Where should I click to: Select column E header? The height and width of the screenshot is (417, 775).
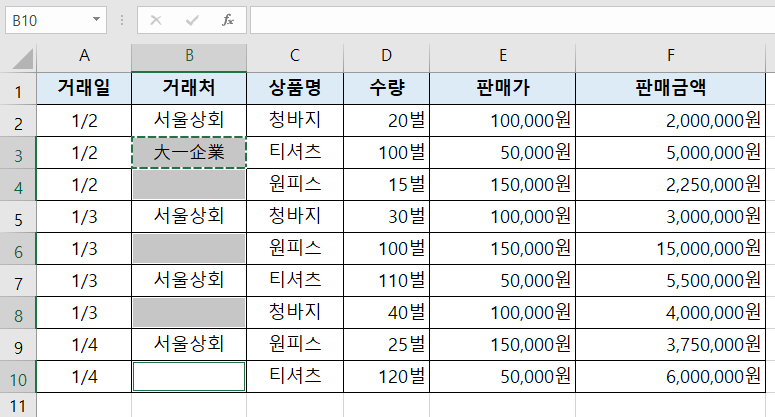(503, 56)
